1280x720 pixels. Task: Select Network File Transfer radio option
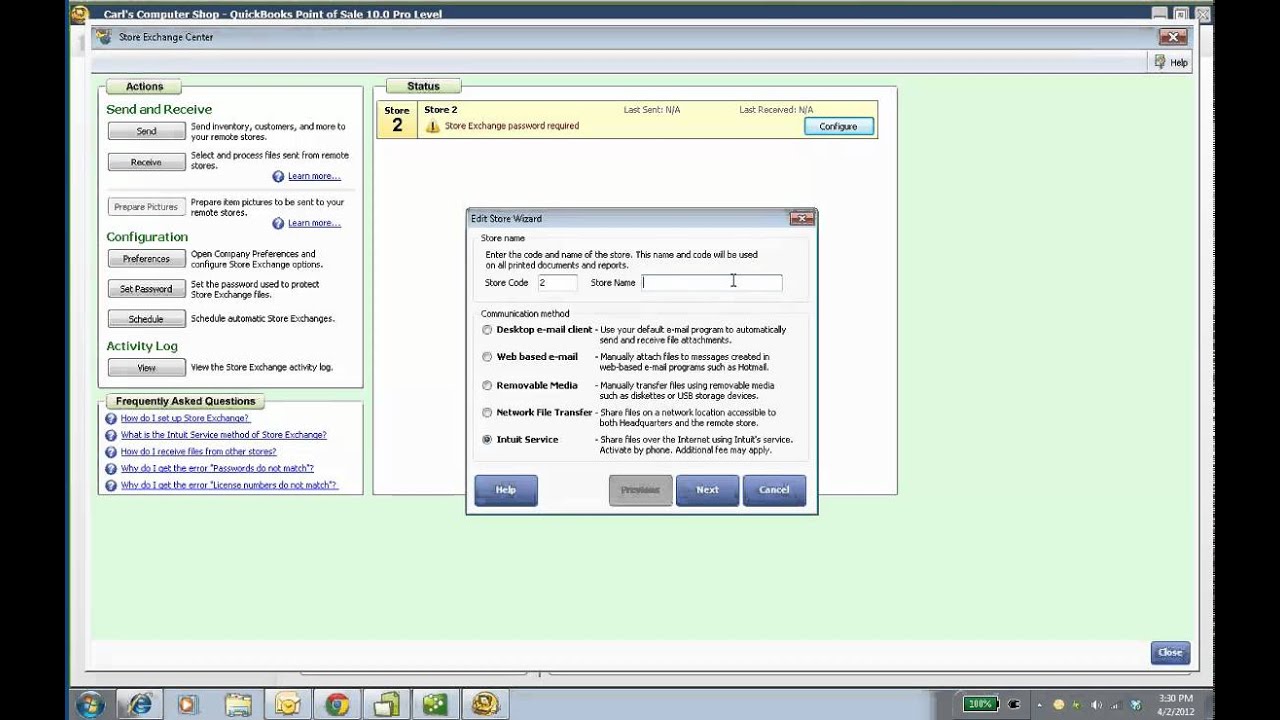[487, 412]
